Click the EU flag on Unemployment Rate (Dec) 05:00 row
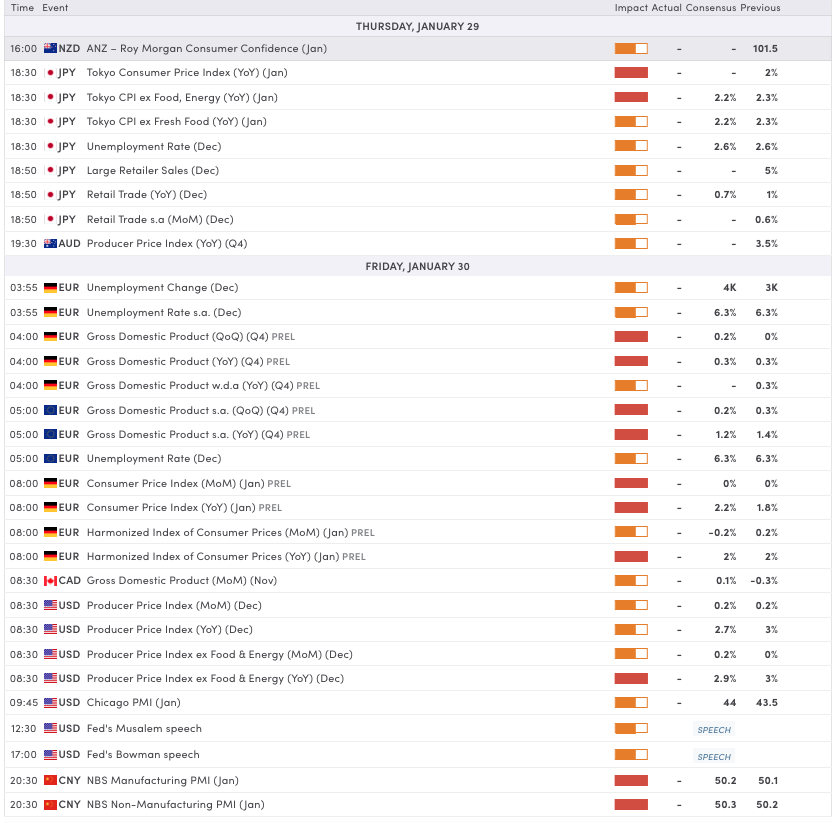This screenshot has height=823, width=835. pyautogui.click(x=50, y=459)
